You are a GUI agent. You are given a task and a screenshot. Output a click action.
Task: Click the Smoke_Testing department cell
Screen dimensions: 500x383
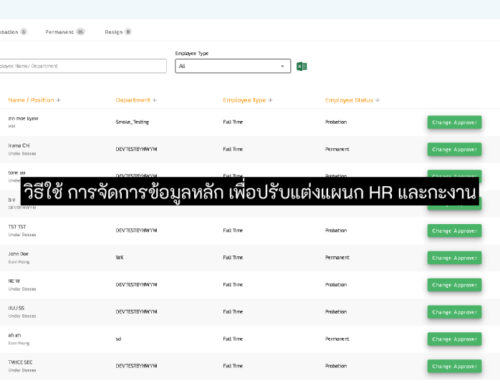[132, 122]
